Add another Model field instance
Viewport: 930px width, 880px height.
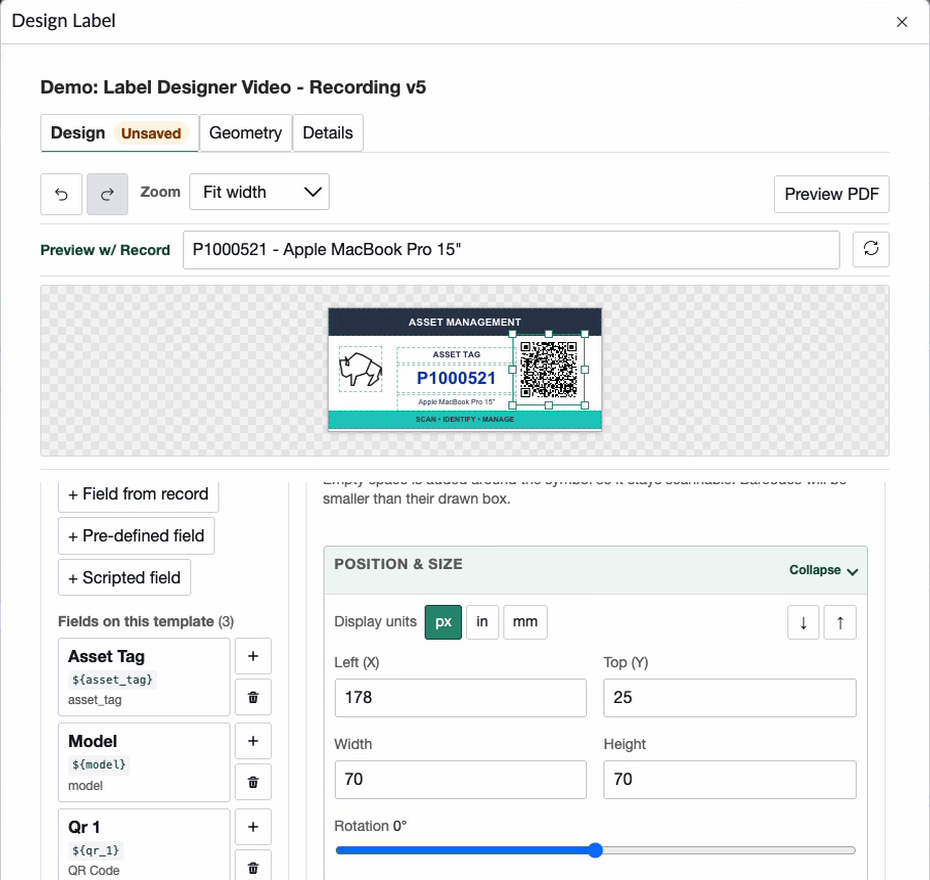253,741
